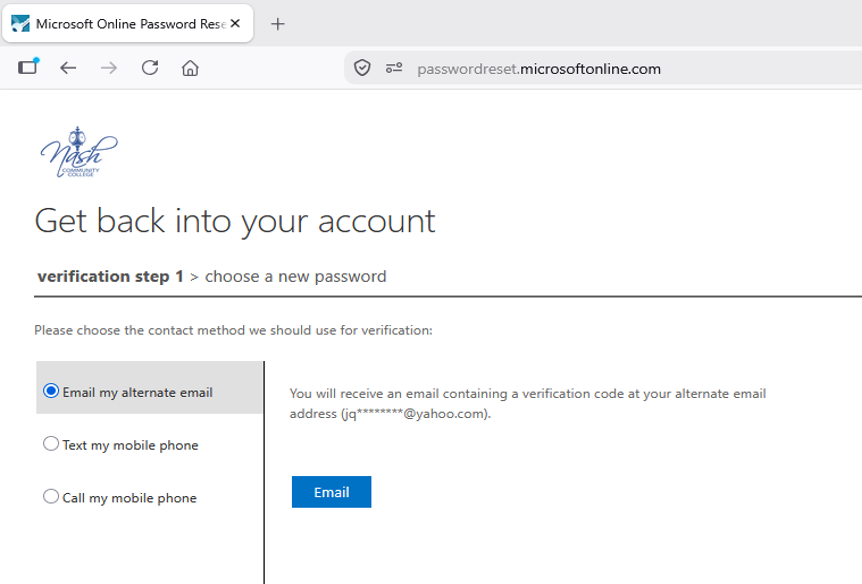Screen dimensions: 862x584
Task: Click the forward navigation arrow
Action: [x=109, y=68]
